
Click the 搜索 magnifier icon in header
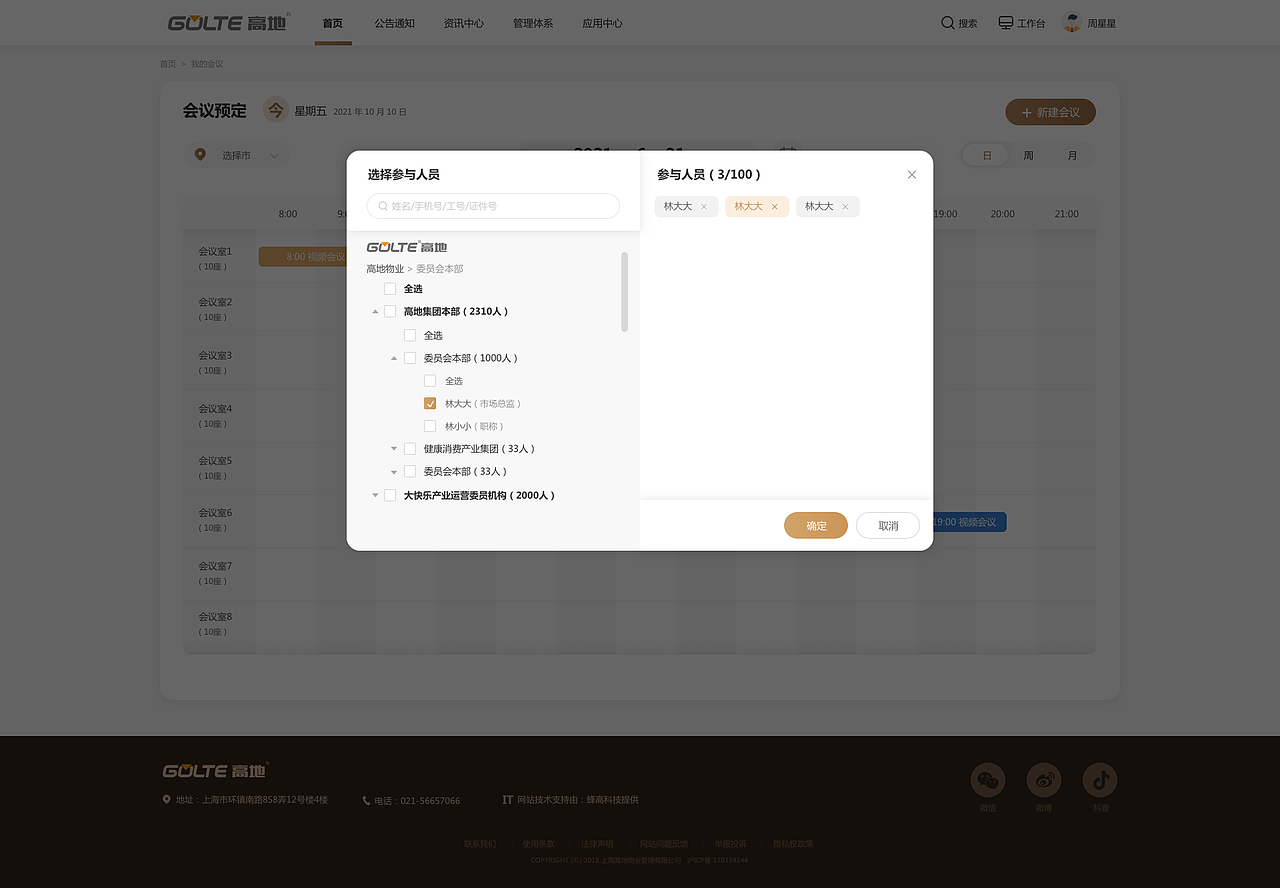click(947, 22)
